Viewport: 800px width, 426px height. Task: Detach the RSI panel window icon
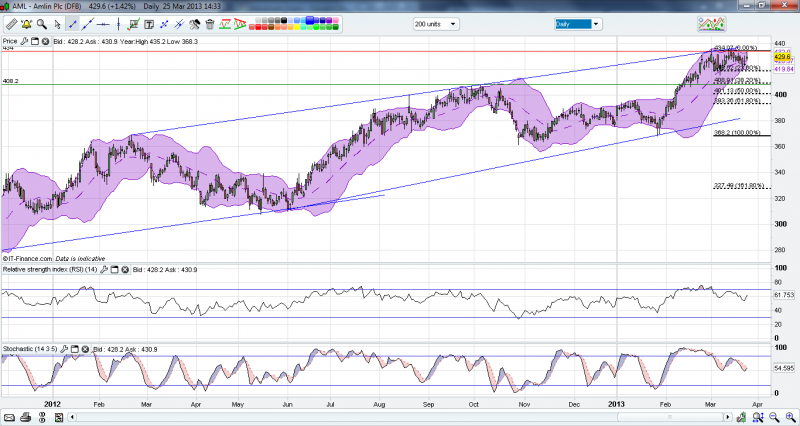coord(114,269)
